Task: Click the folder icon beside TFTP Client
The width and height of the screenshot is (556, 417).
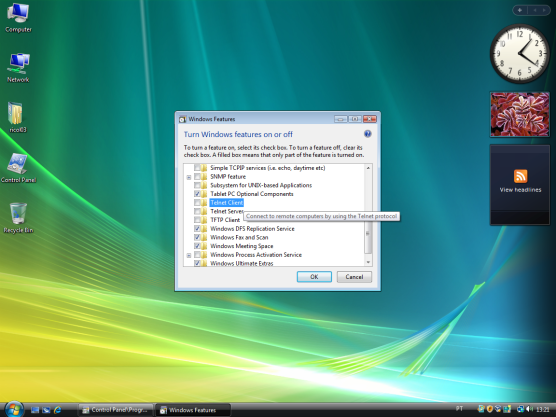Action: [x=204, y=220]
